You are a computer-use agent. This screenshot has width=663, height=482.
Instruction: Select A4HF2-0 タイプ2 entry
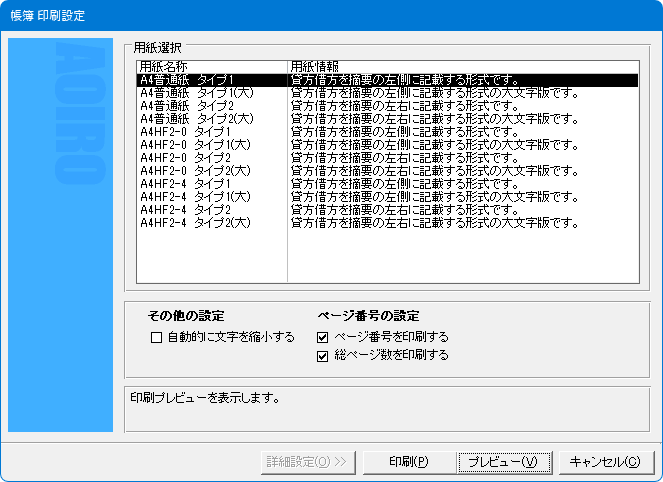185,157
